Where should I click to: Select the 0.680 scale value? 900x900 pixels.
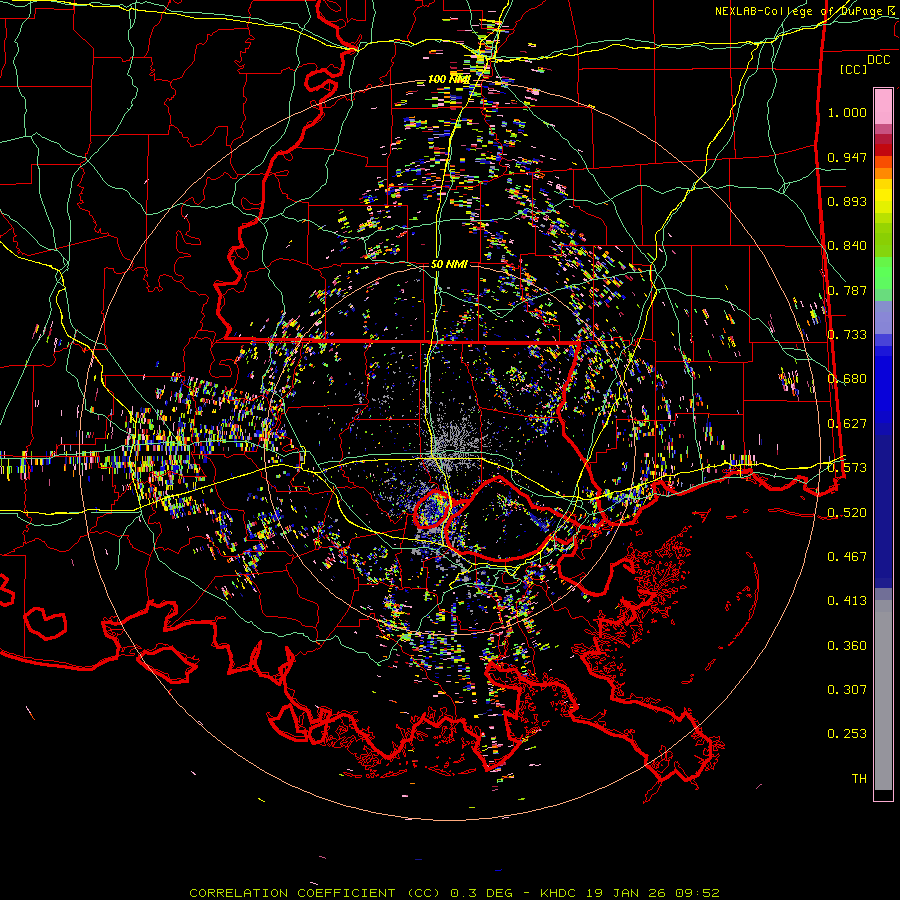pos(847,379)
